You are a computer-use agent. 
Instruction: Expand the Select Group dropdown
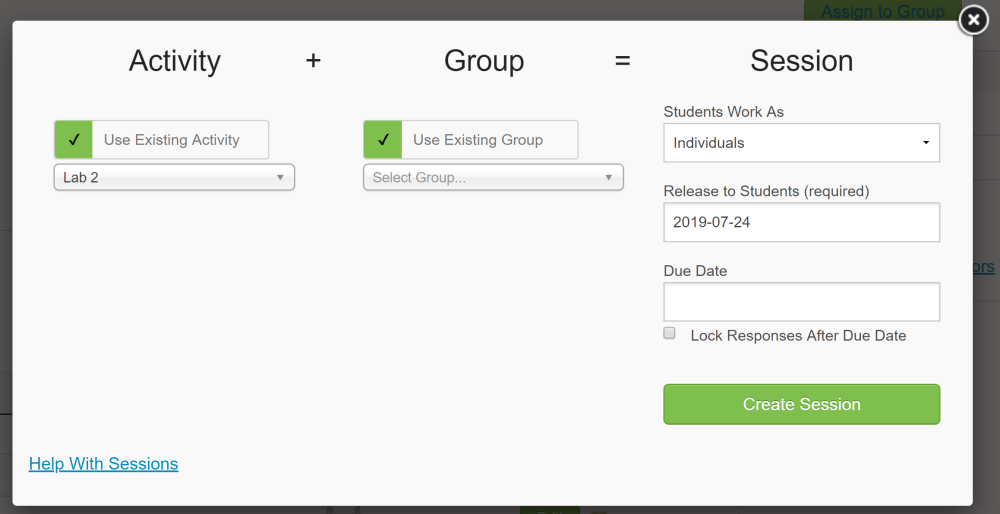coord(493,178)
